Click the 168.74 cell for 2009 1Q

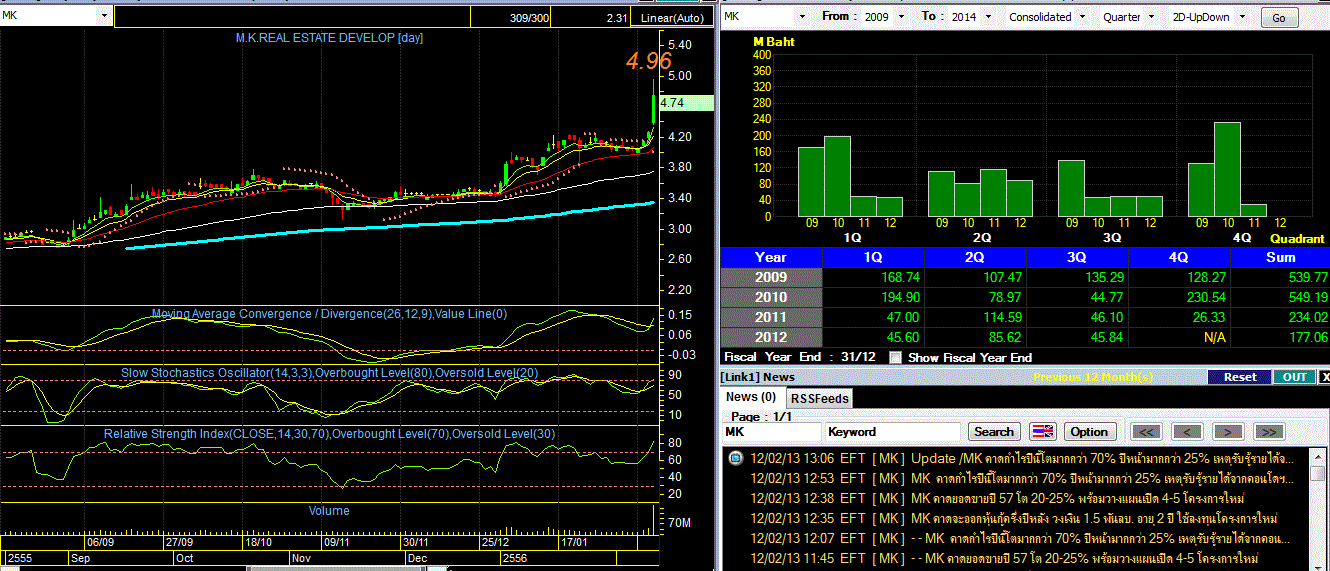coord(873,277)
